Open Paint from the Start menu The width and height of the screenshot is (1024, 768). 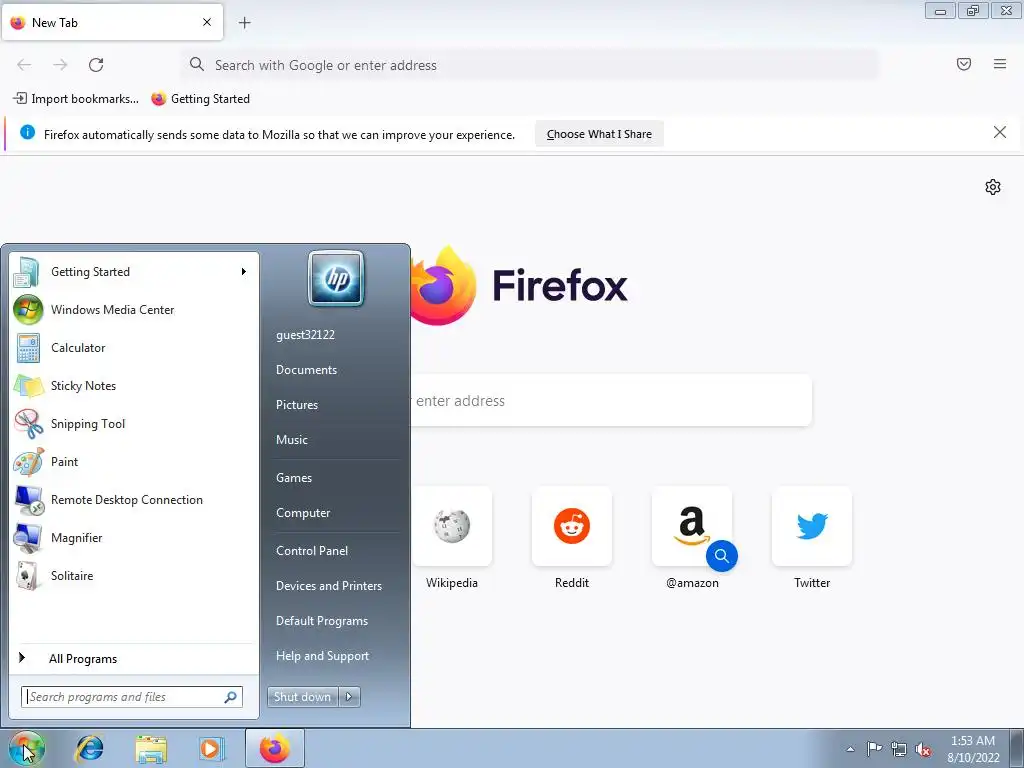click(x=134, y=461)
